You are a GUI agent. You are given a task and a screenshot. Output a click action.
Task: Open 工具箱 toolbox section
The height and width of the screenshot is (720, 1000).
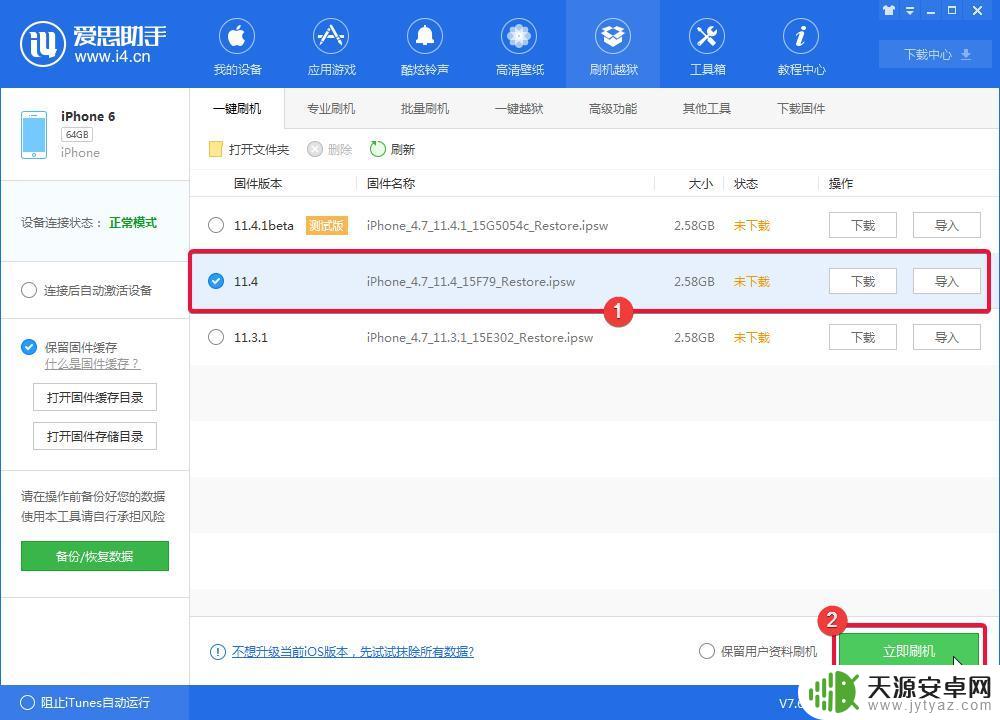click(x=707, y=47)
